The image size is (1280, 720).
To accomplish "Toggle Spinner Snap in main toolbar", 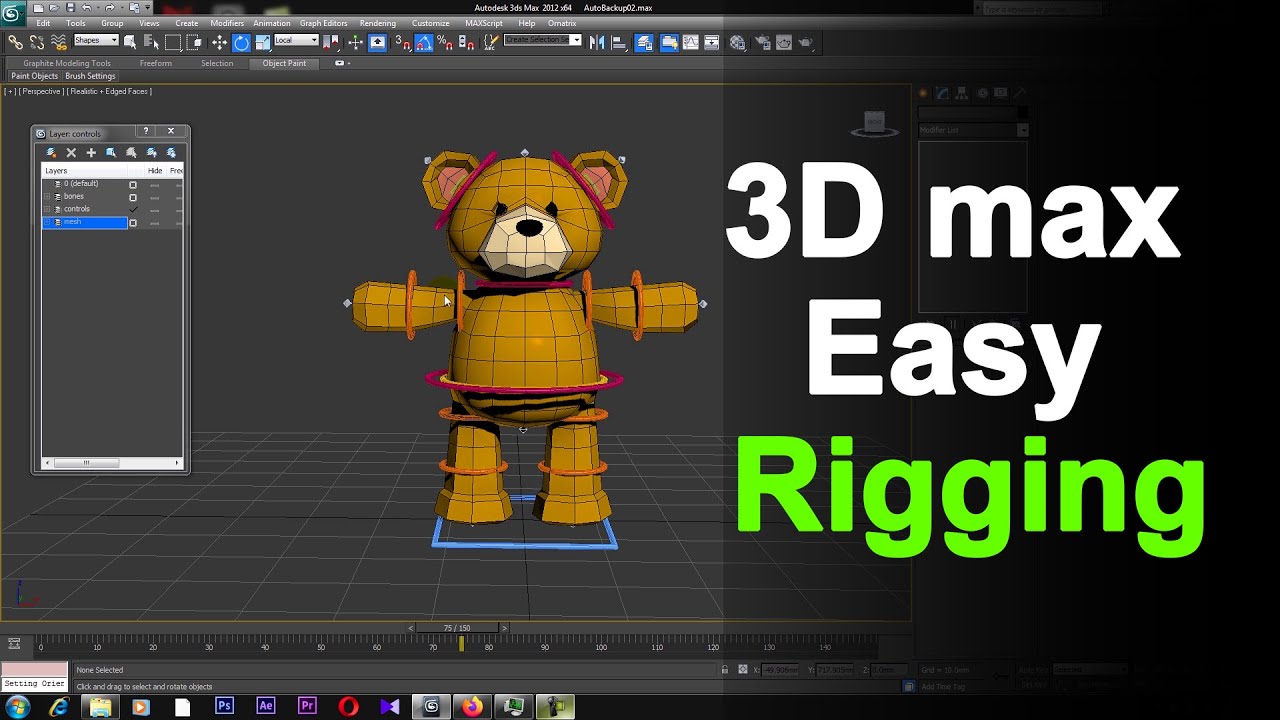I will coord(466,42).
